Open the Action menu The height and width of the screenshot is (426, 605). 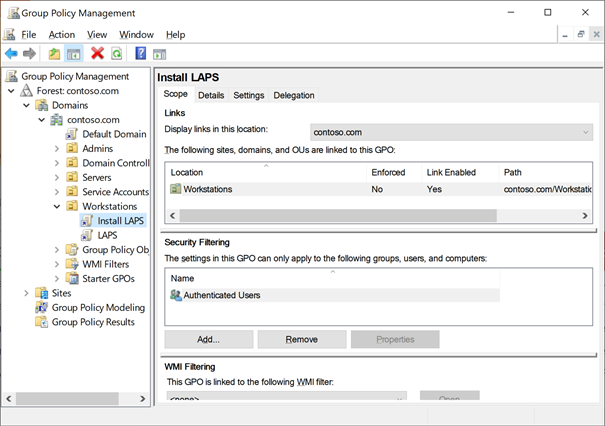tap(62, 35)
